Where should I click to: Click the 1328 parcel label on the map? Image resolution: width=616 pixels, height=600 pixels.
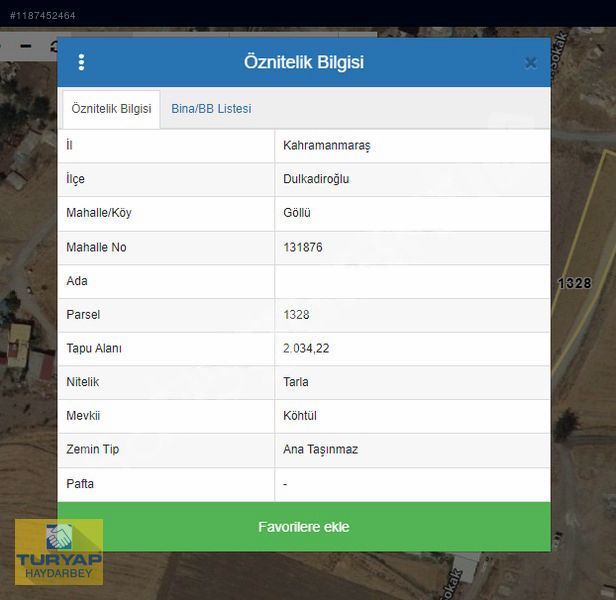575,283
